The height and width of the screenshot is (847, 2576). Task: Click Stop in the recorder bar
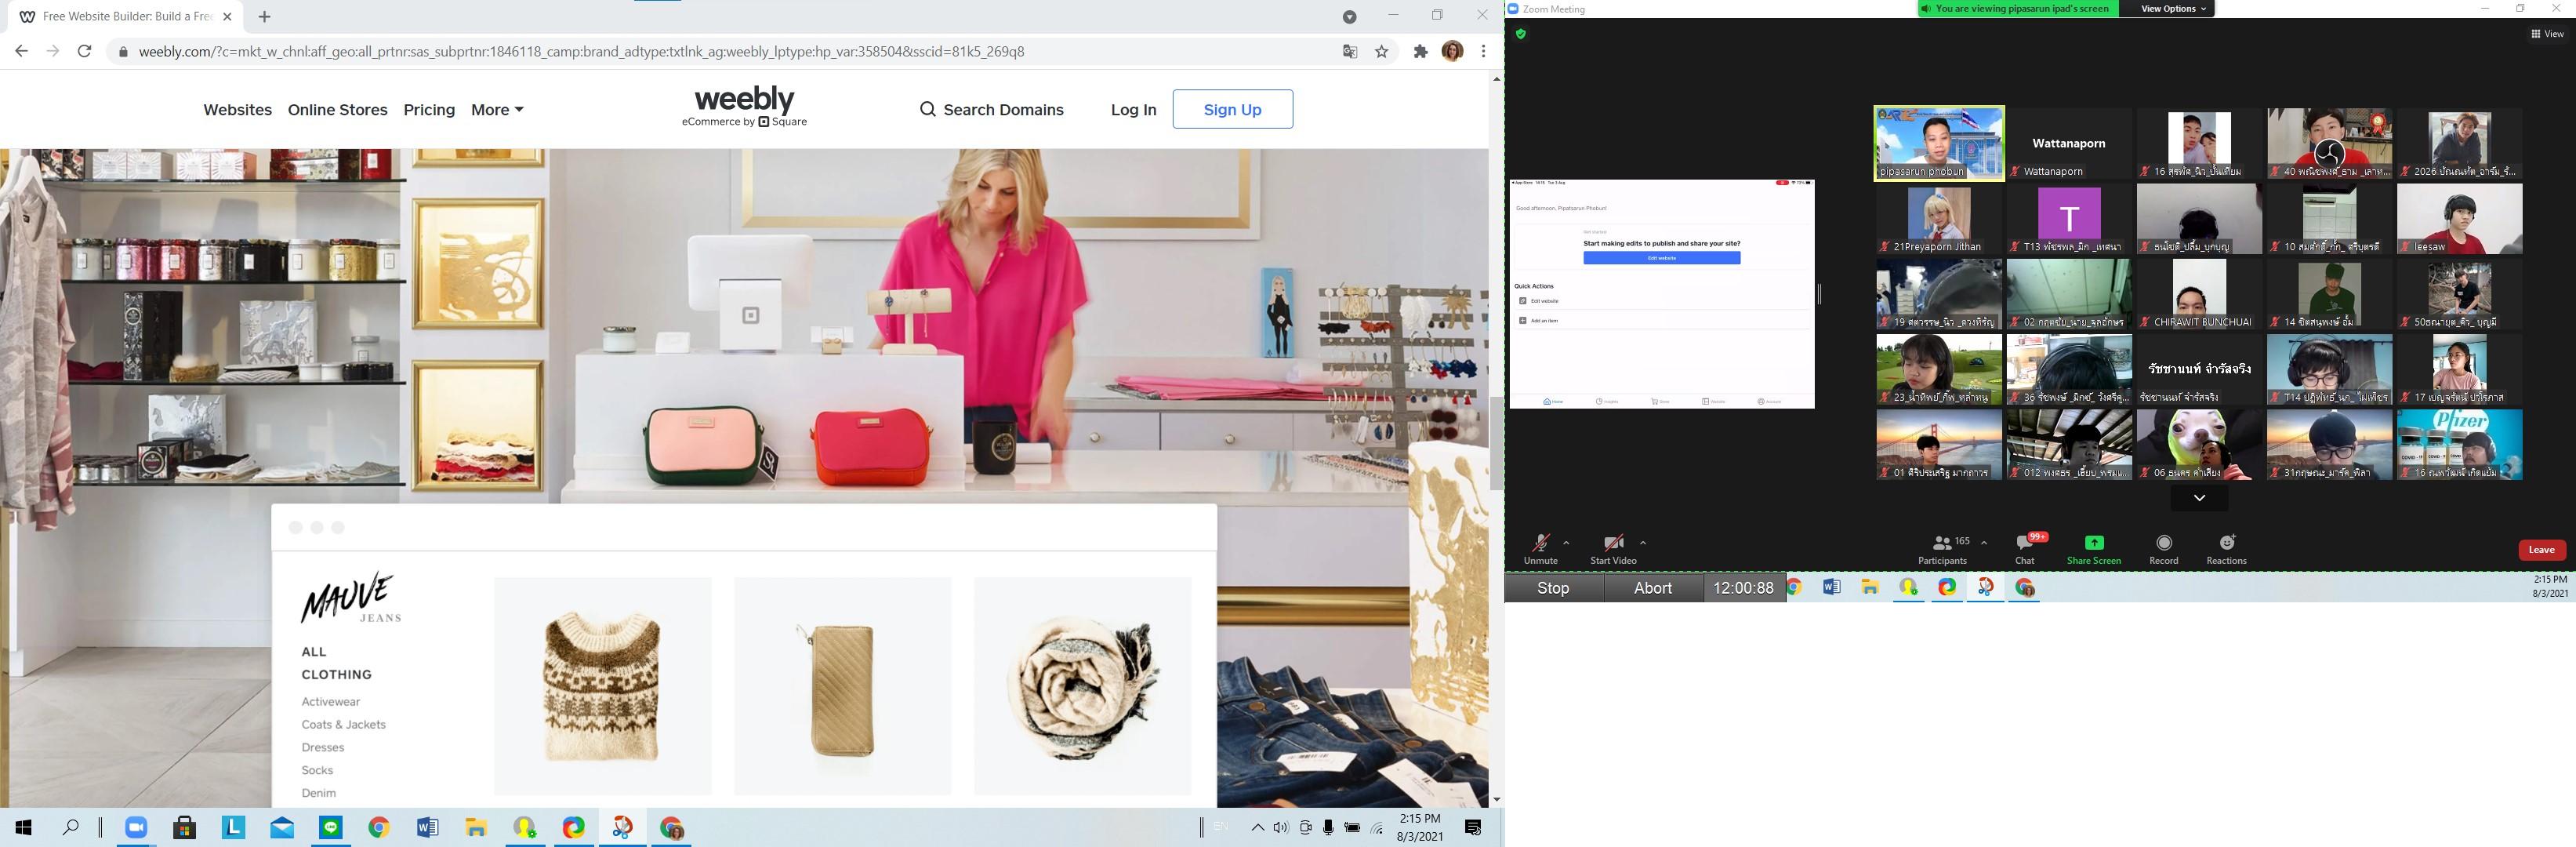pos(1553,588)
